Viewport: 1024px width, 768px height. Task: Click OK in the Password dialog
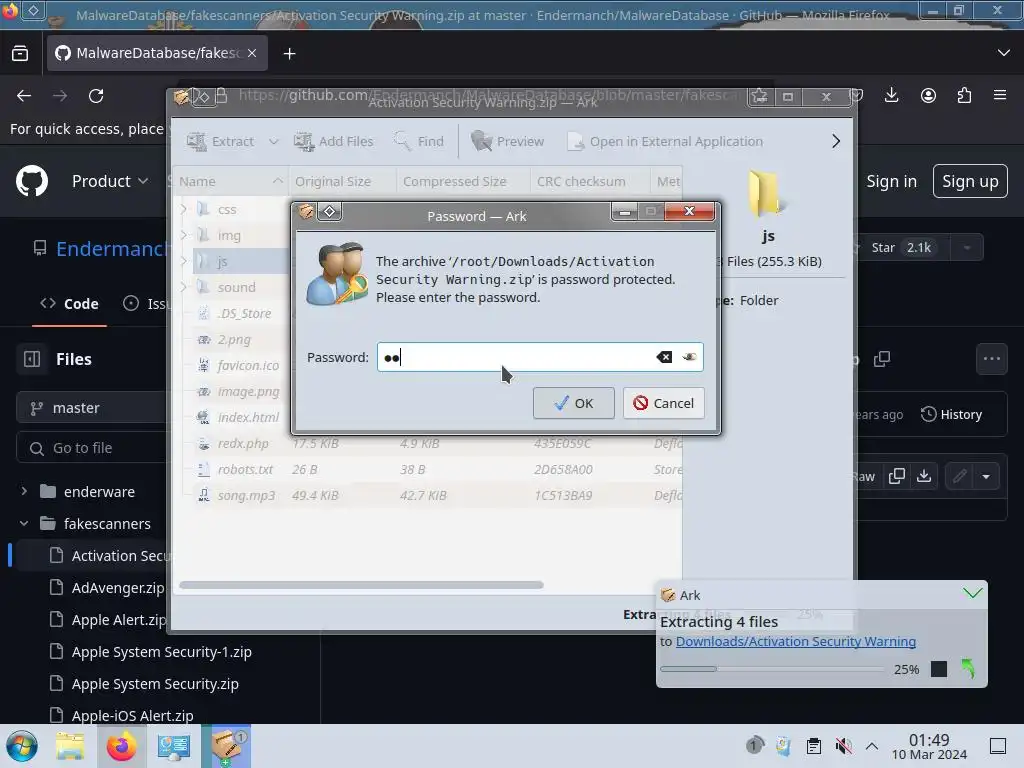(573, 403)
